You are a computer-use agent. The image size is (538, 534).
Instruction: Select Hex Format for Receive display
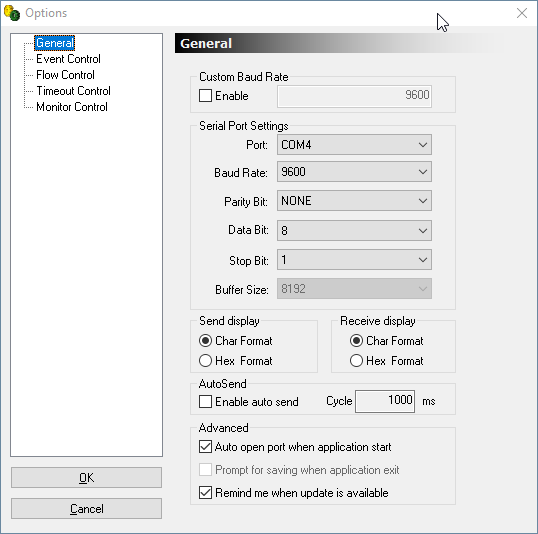356,361
